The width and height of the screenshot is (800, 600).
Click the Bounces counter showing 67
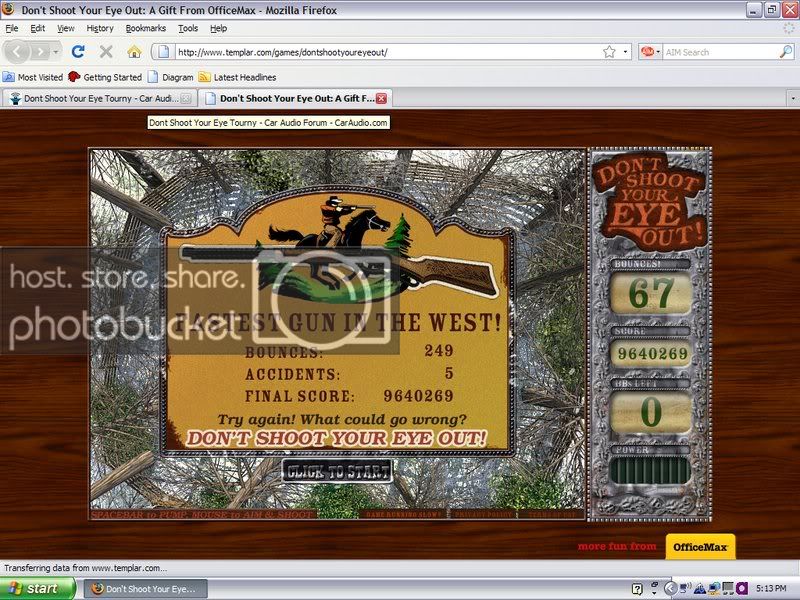click(x=651, y=293)
